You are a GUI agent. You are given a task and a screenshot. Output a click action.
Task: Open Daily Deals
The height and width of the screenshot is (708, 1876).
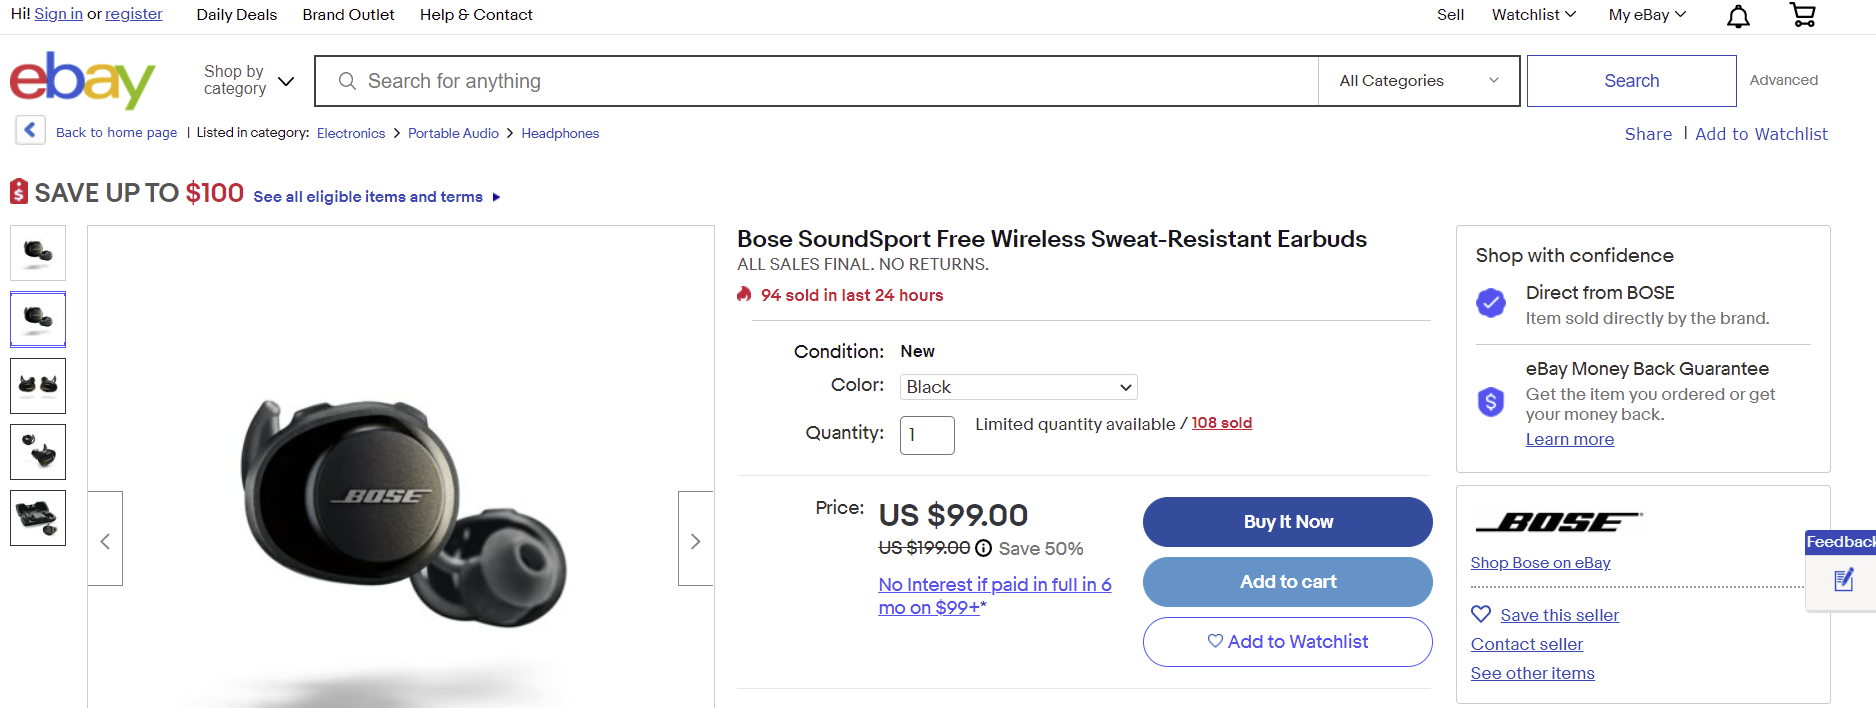[237, 15]
